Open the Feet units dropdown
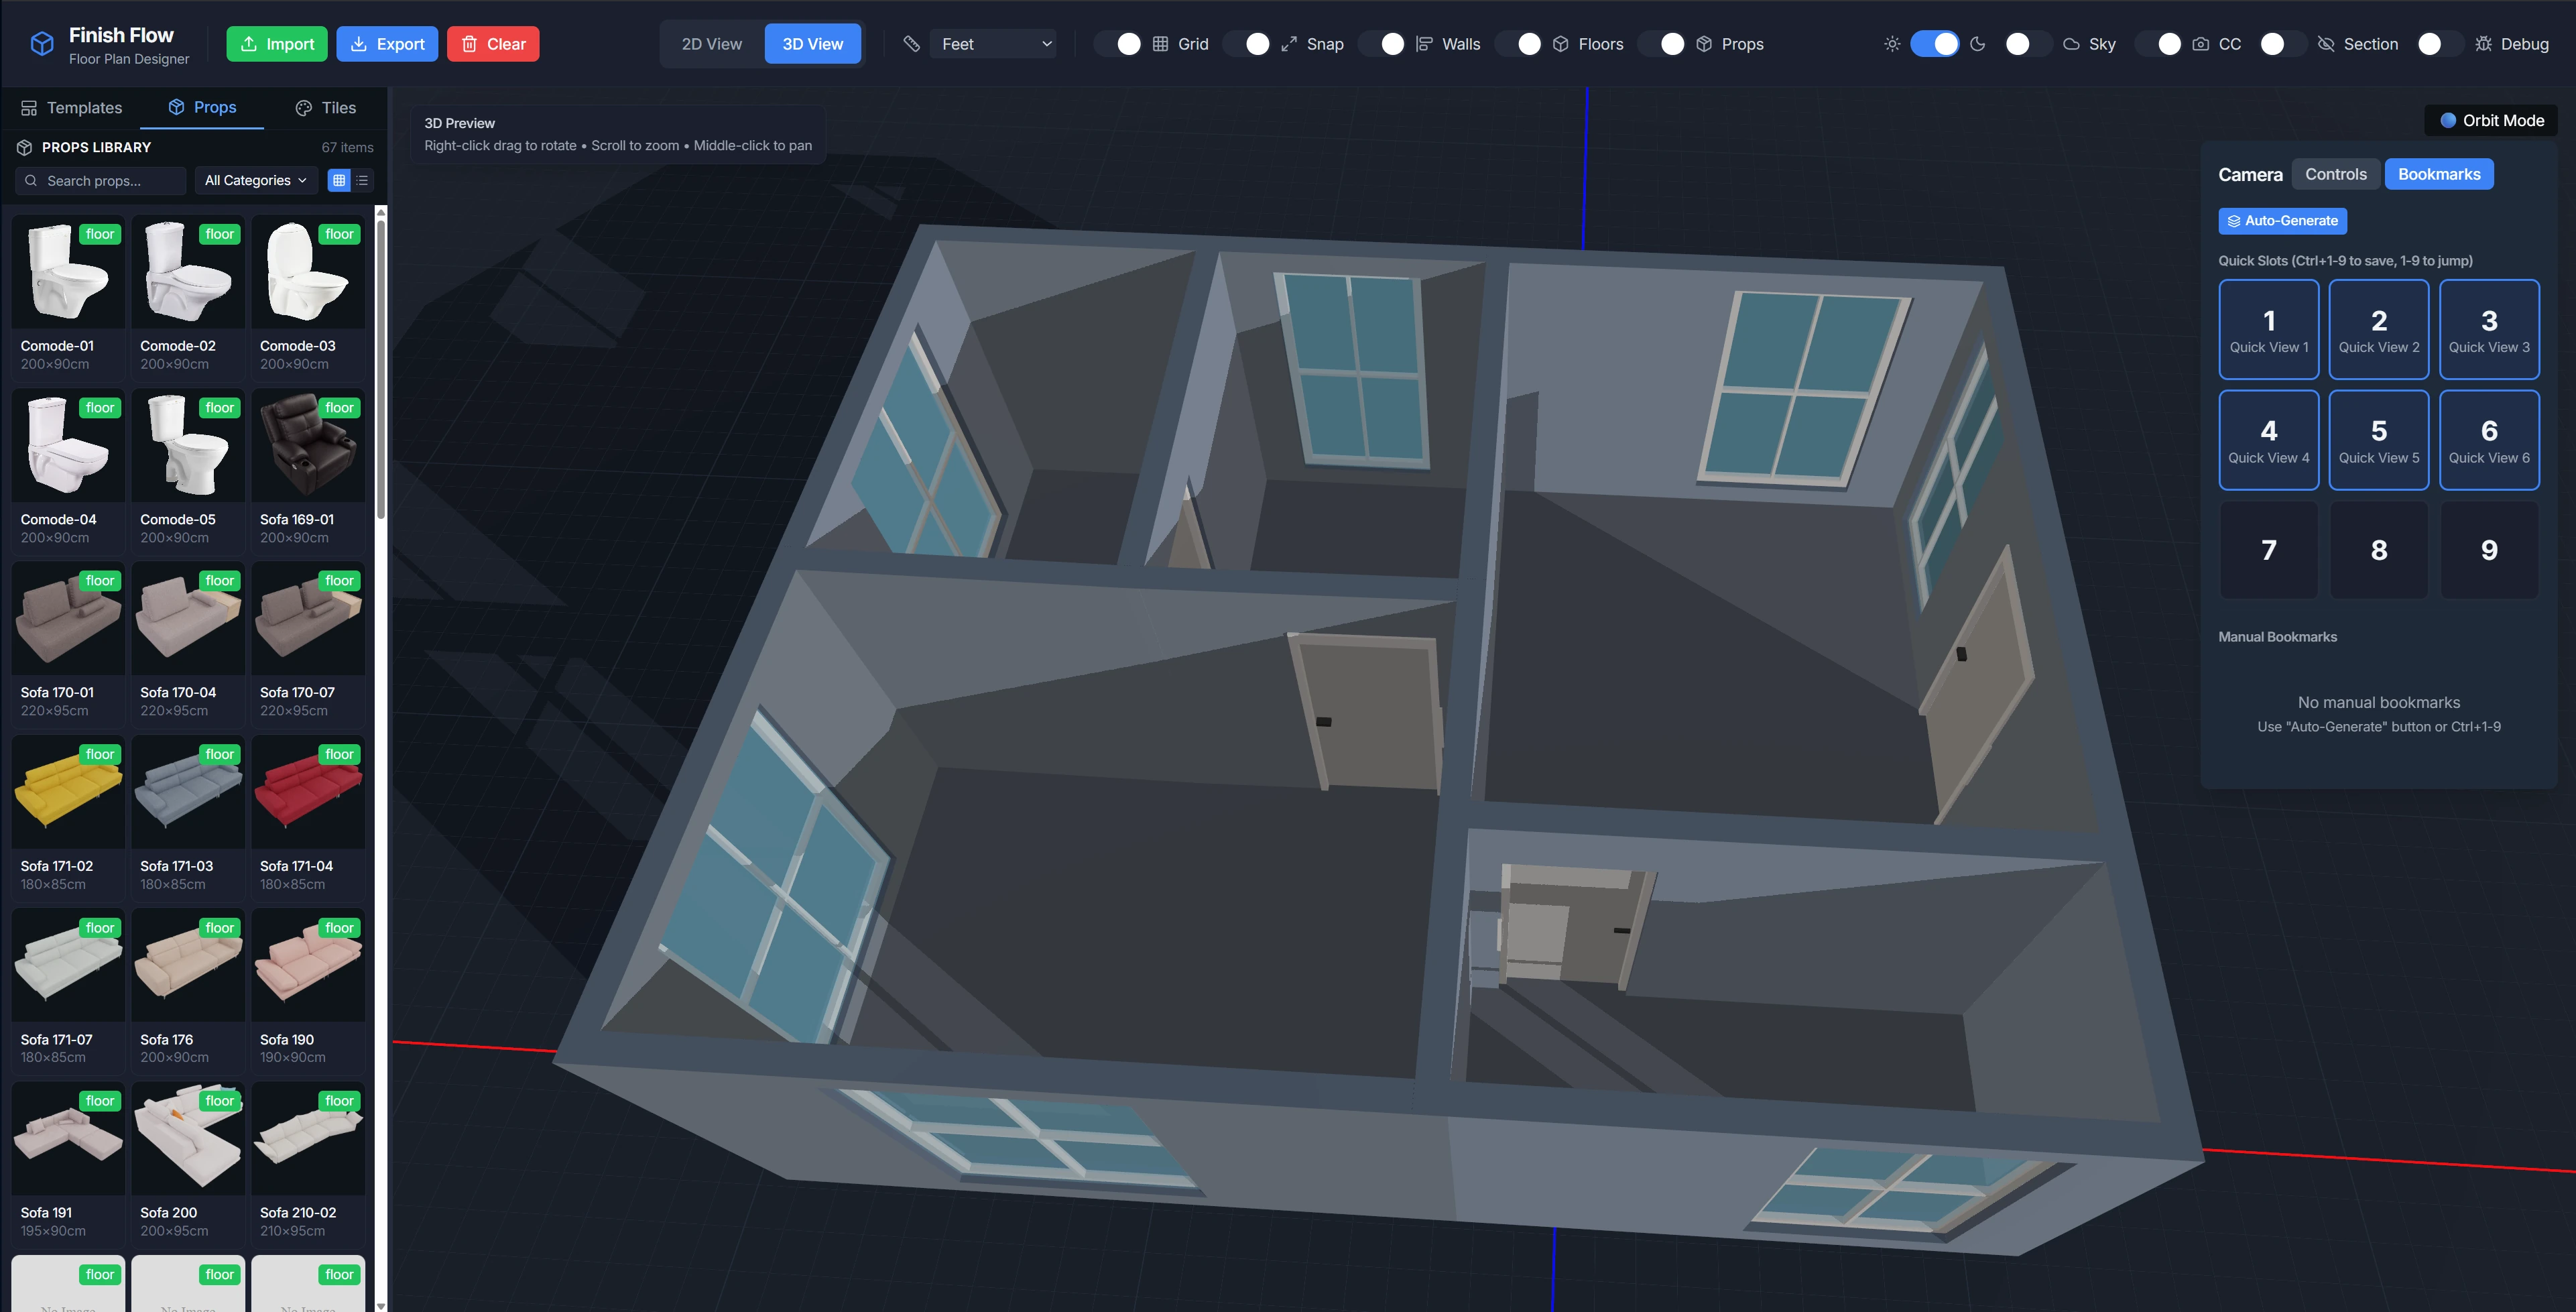This screenshot has width=2576, height=1312. point(993,44)
